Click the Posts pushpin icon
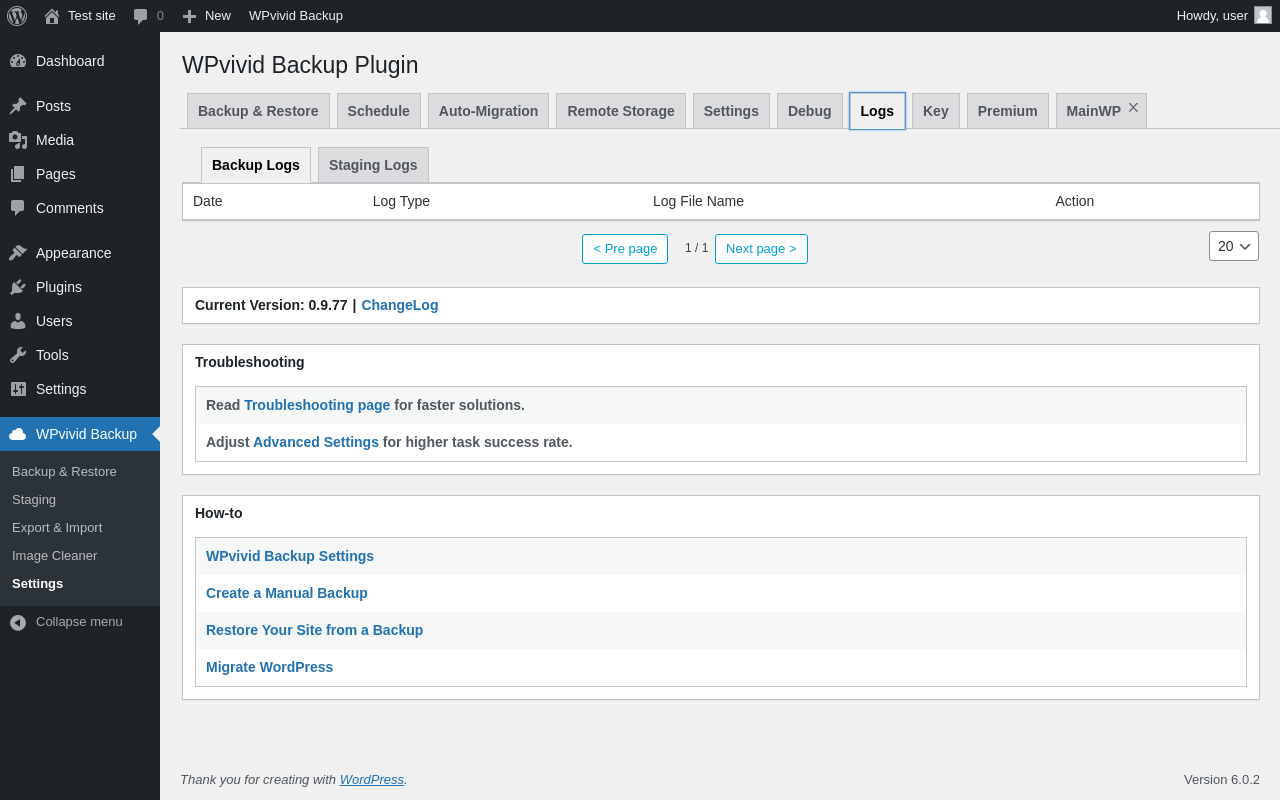The height and width of the screenshot is (800, 1280). coord(18,106)
